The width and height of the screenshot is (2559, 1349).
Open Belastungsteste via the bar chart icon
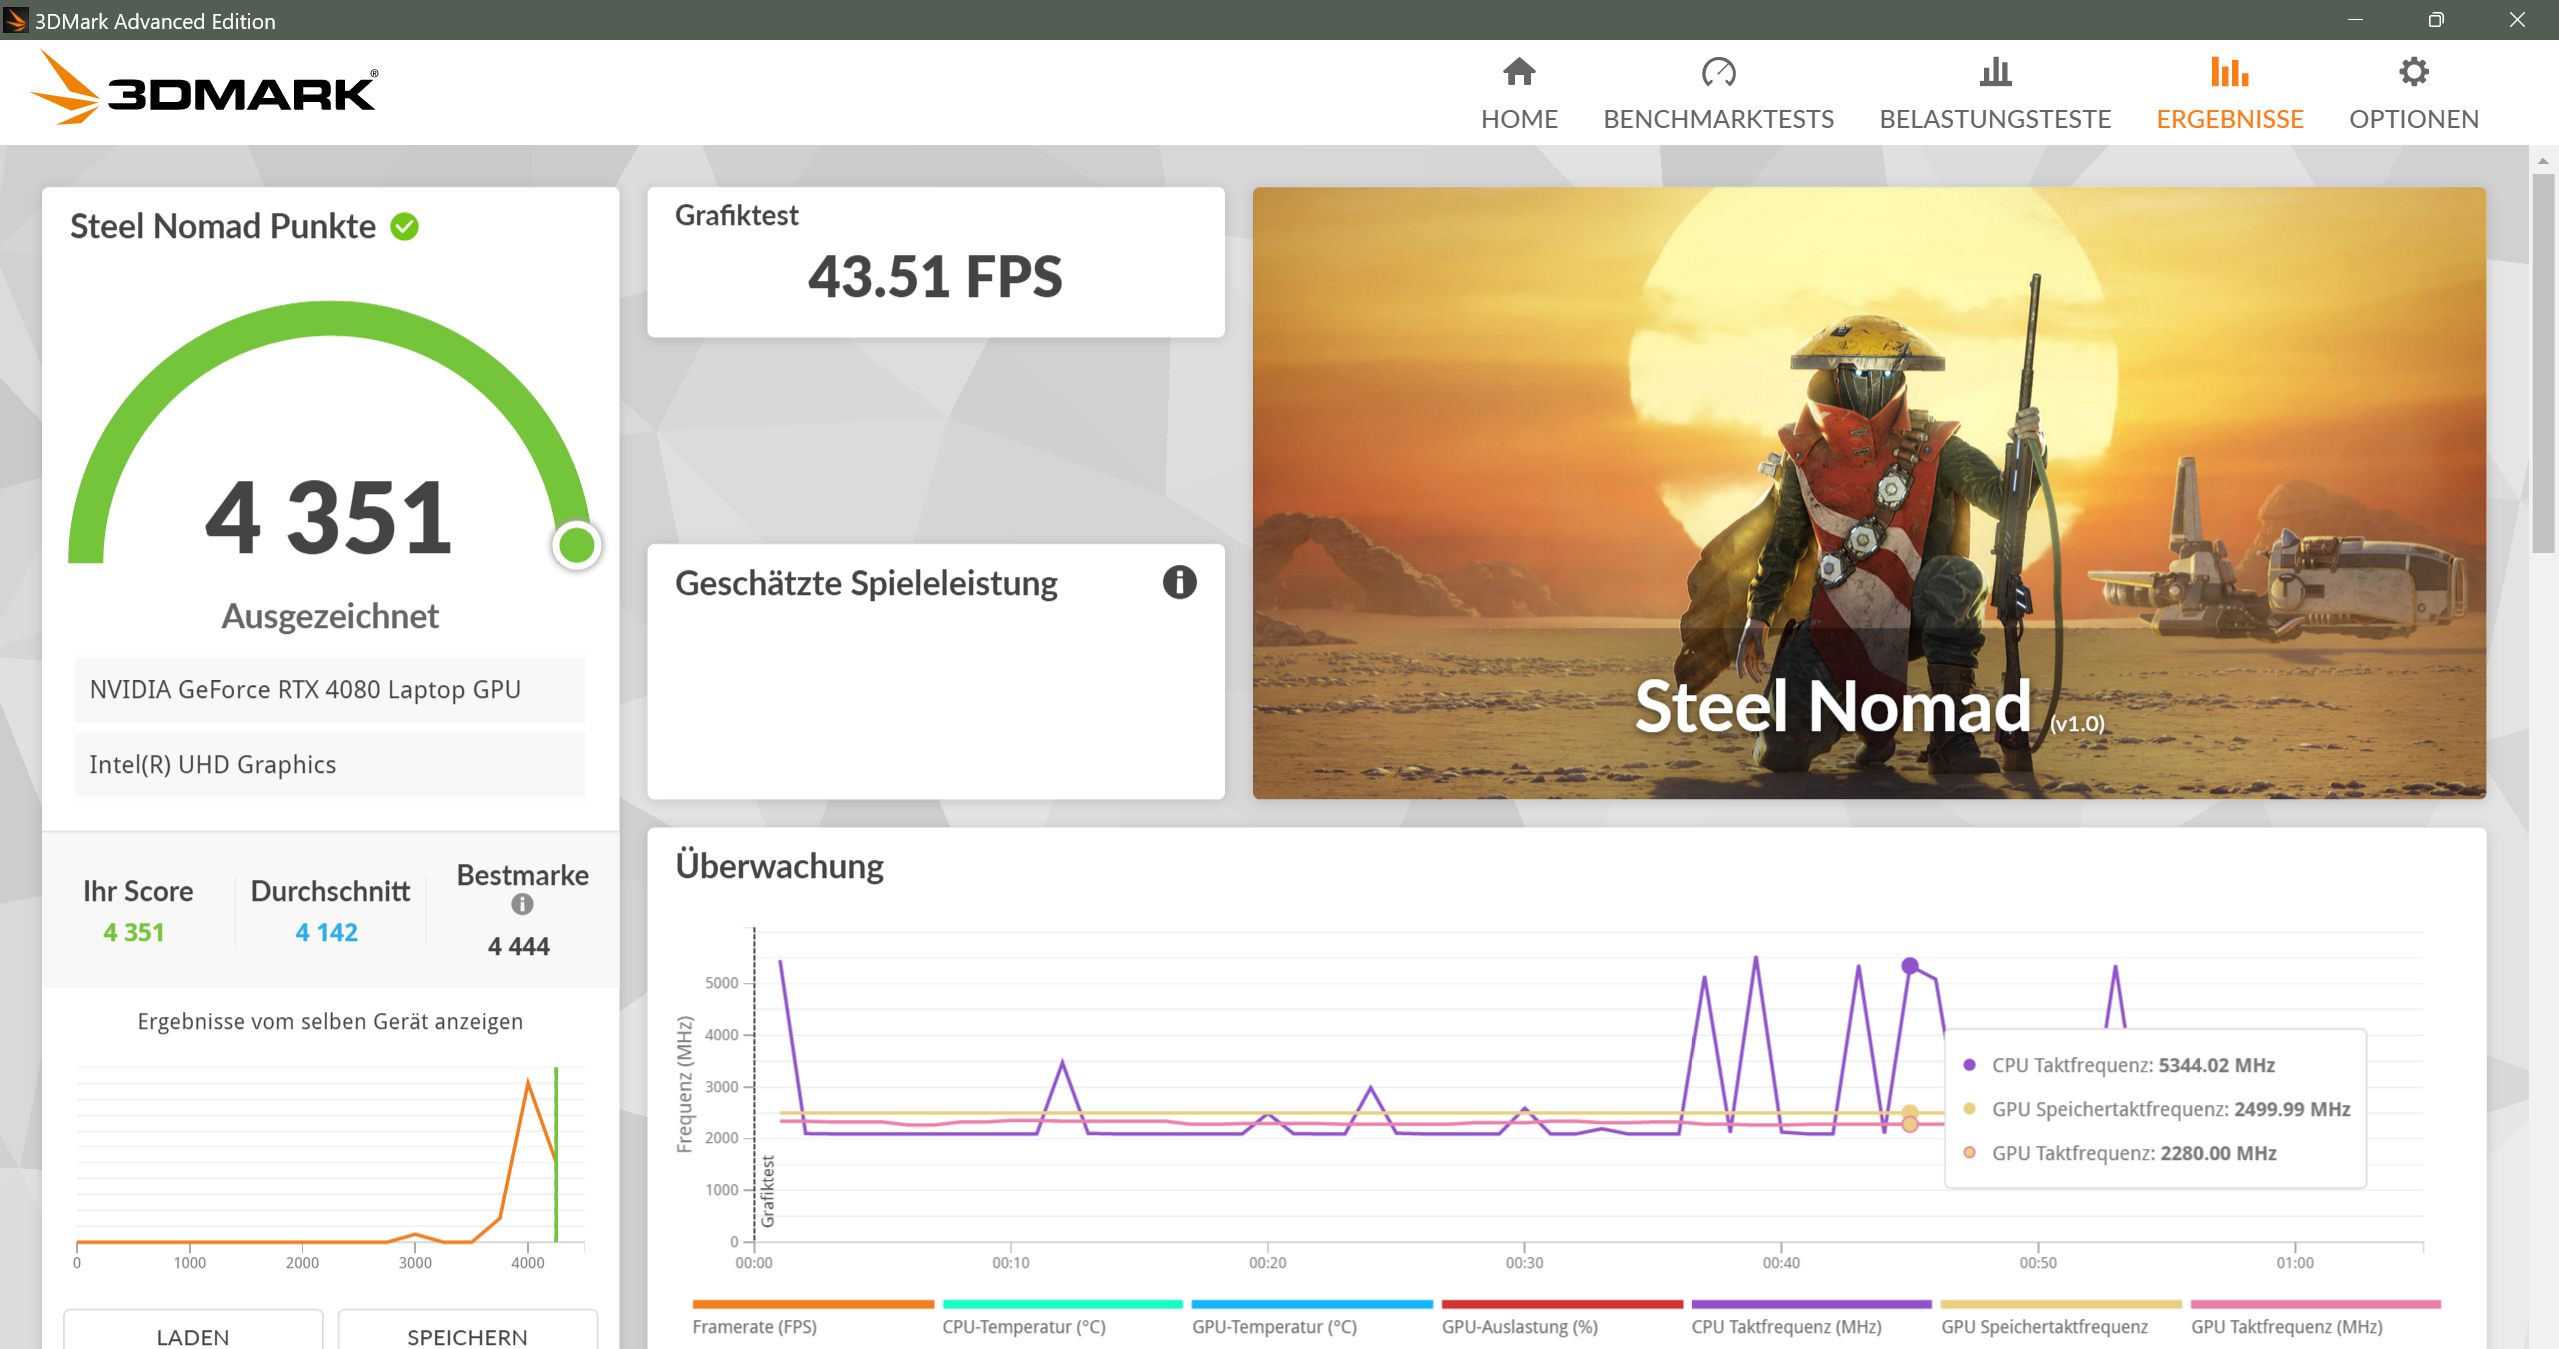1994,71
